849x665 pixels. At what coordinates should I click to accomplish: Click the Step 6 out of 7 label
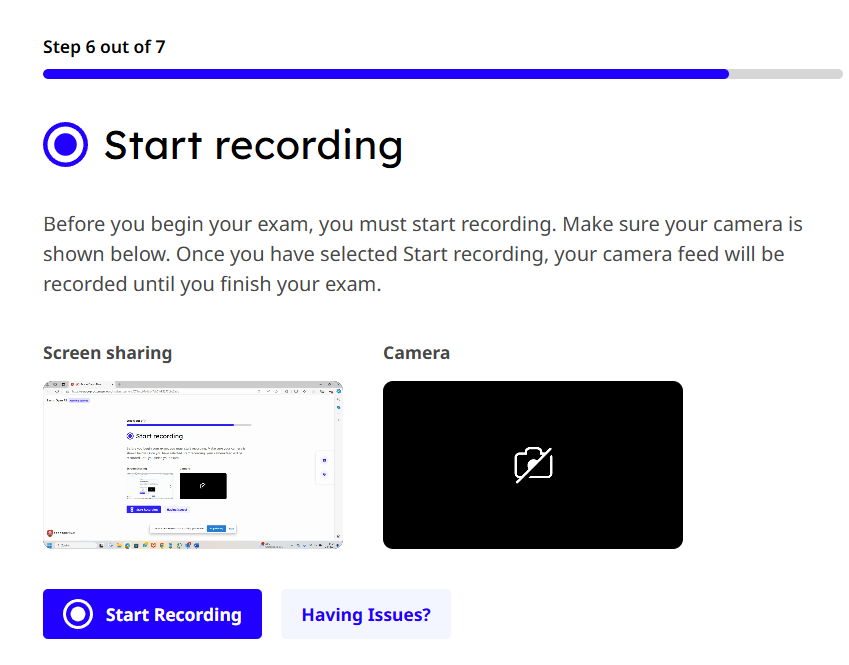pyautogui.click(x=104, y=47)
